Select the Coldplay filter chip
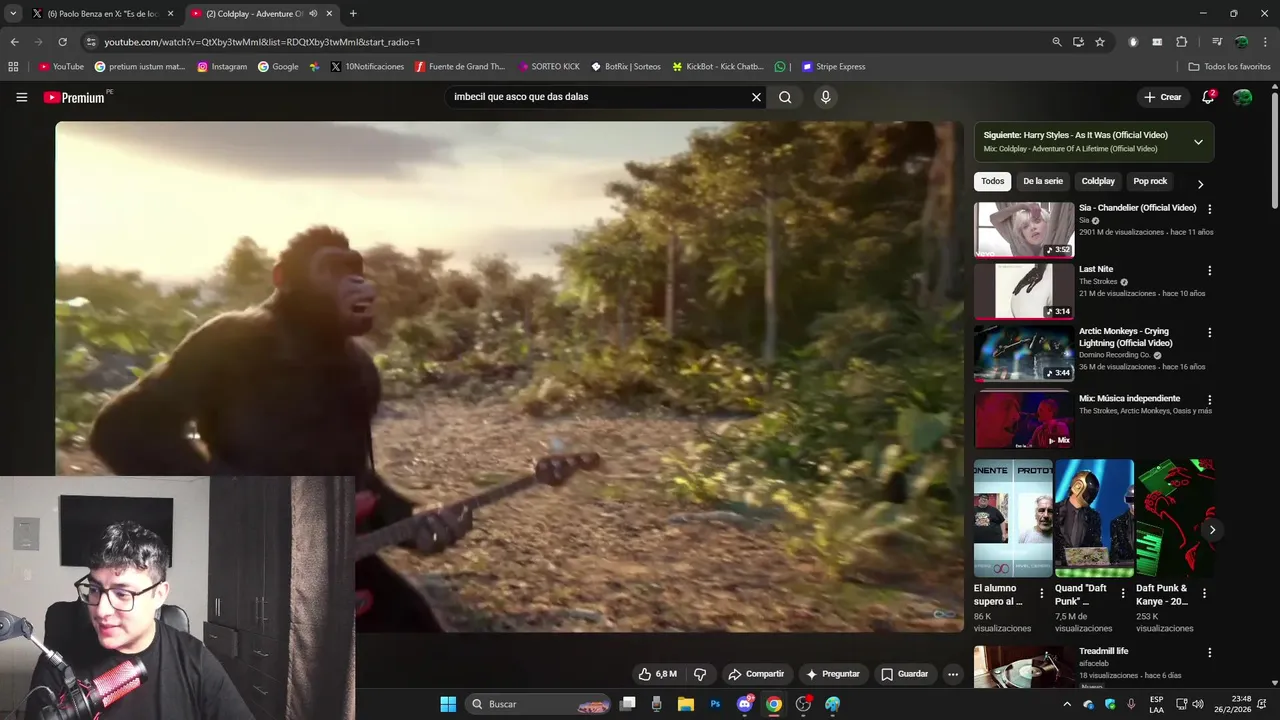This screenshot has width=1280, height=720. click(1098, 181)
